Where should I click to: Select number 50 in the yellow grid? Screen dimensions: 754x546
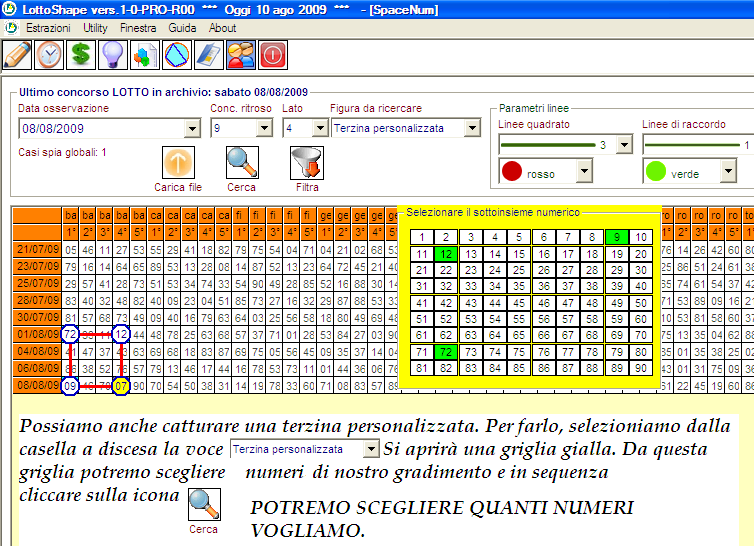click(641, 303)
